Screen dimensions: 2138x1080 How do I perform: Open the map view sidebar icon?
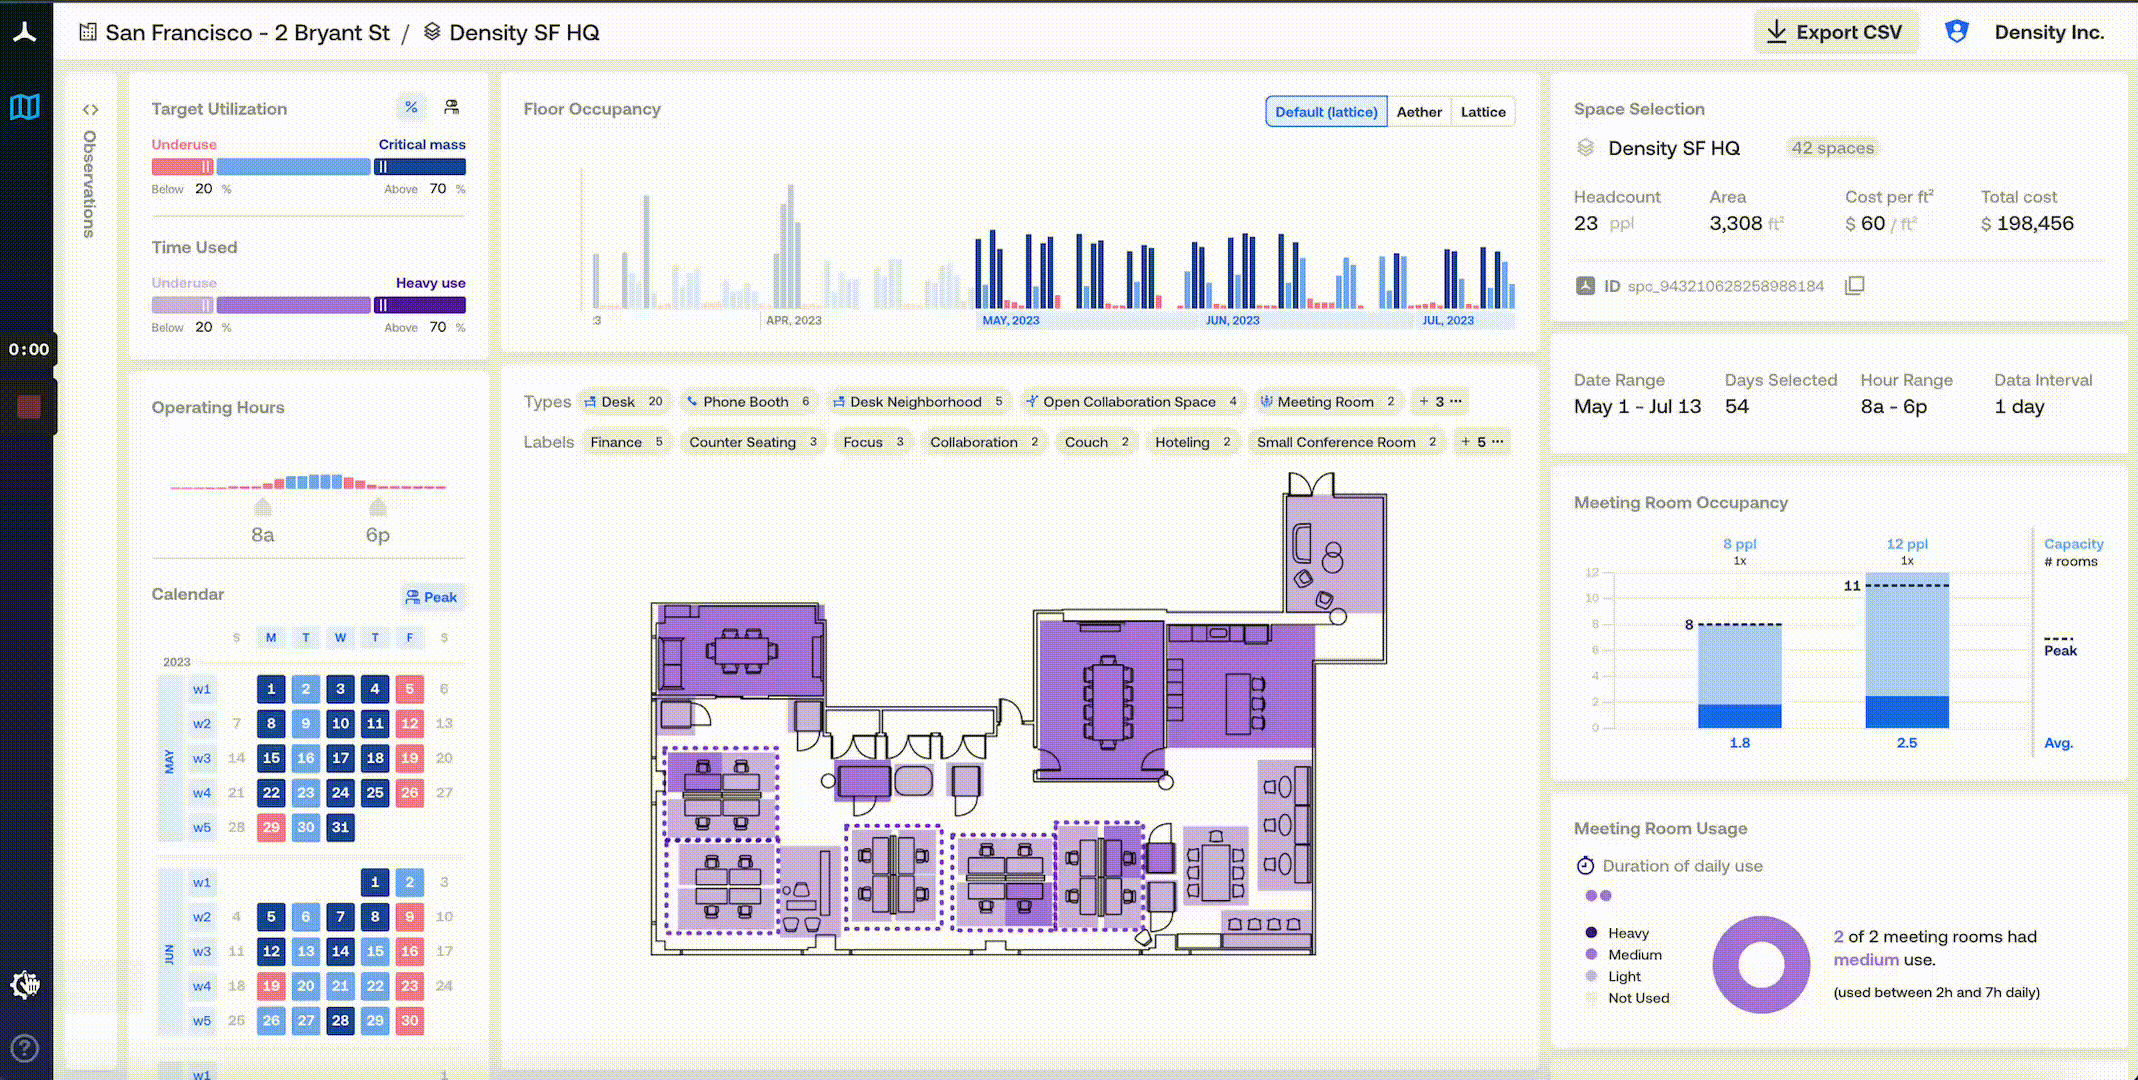pos(25,107)
